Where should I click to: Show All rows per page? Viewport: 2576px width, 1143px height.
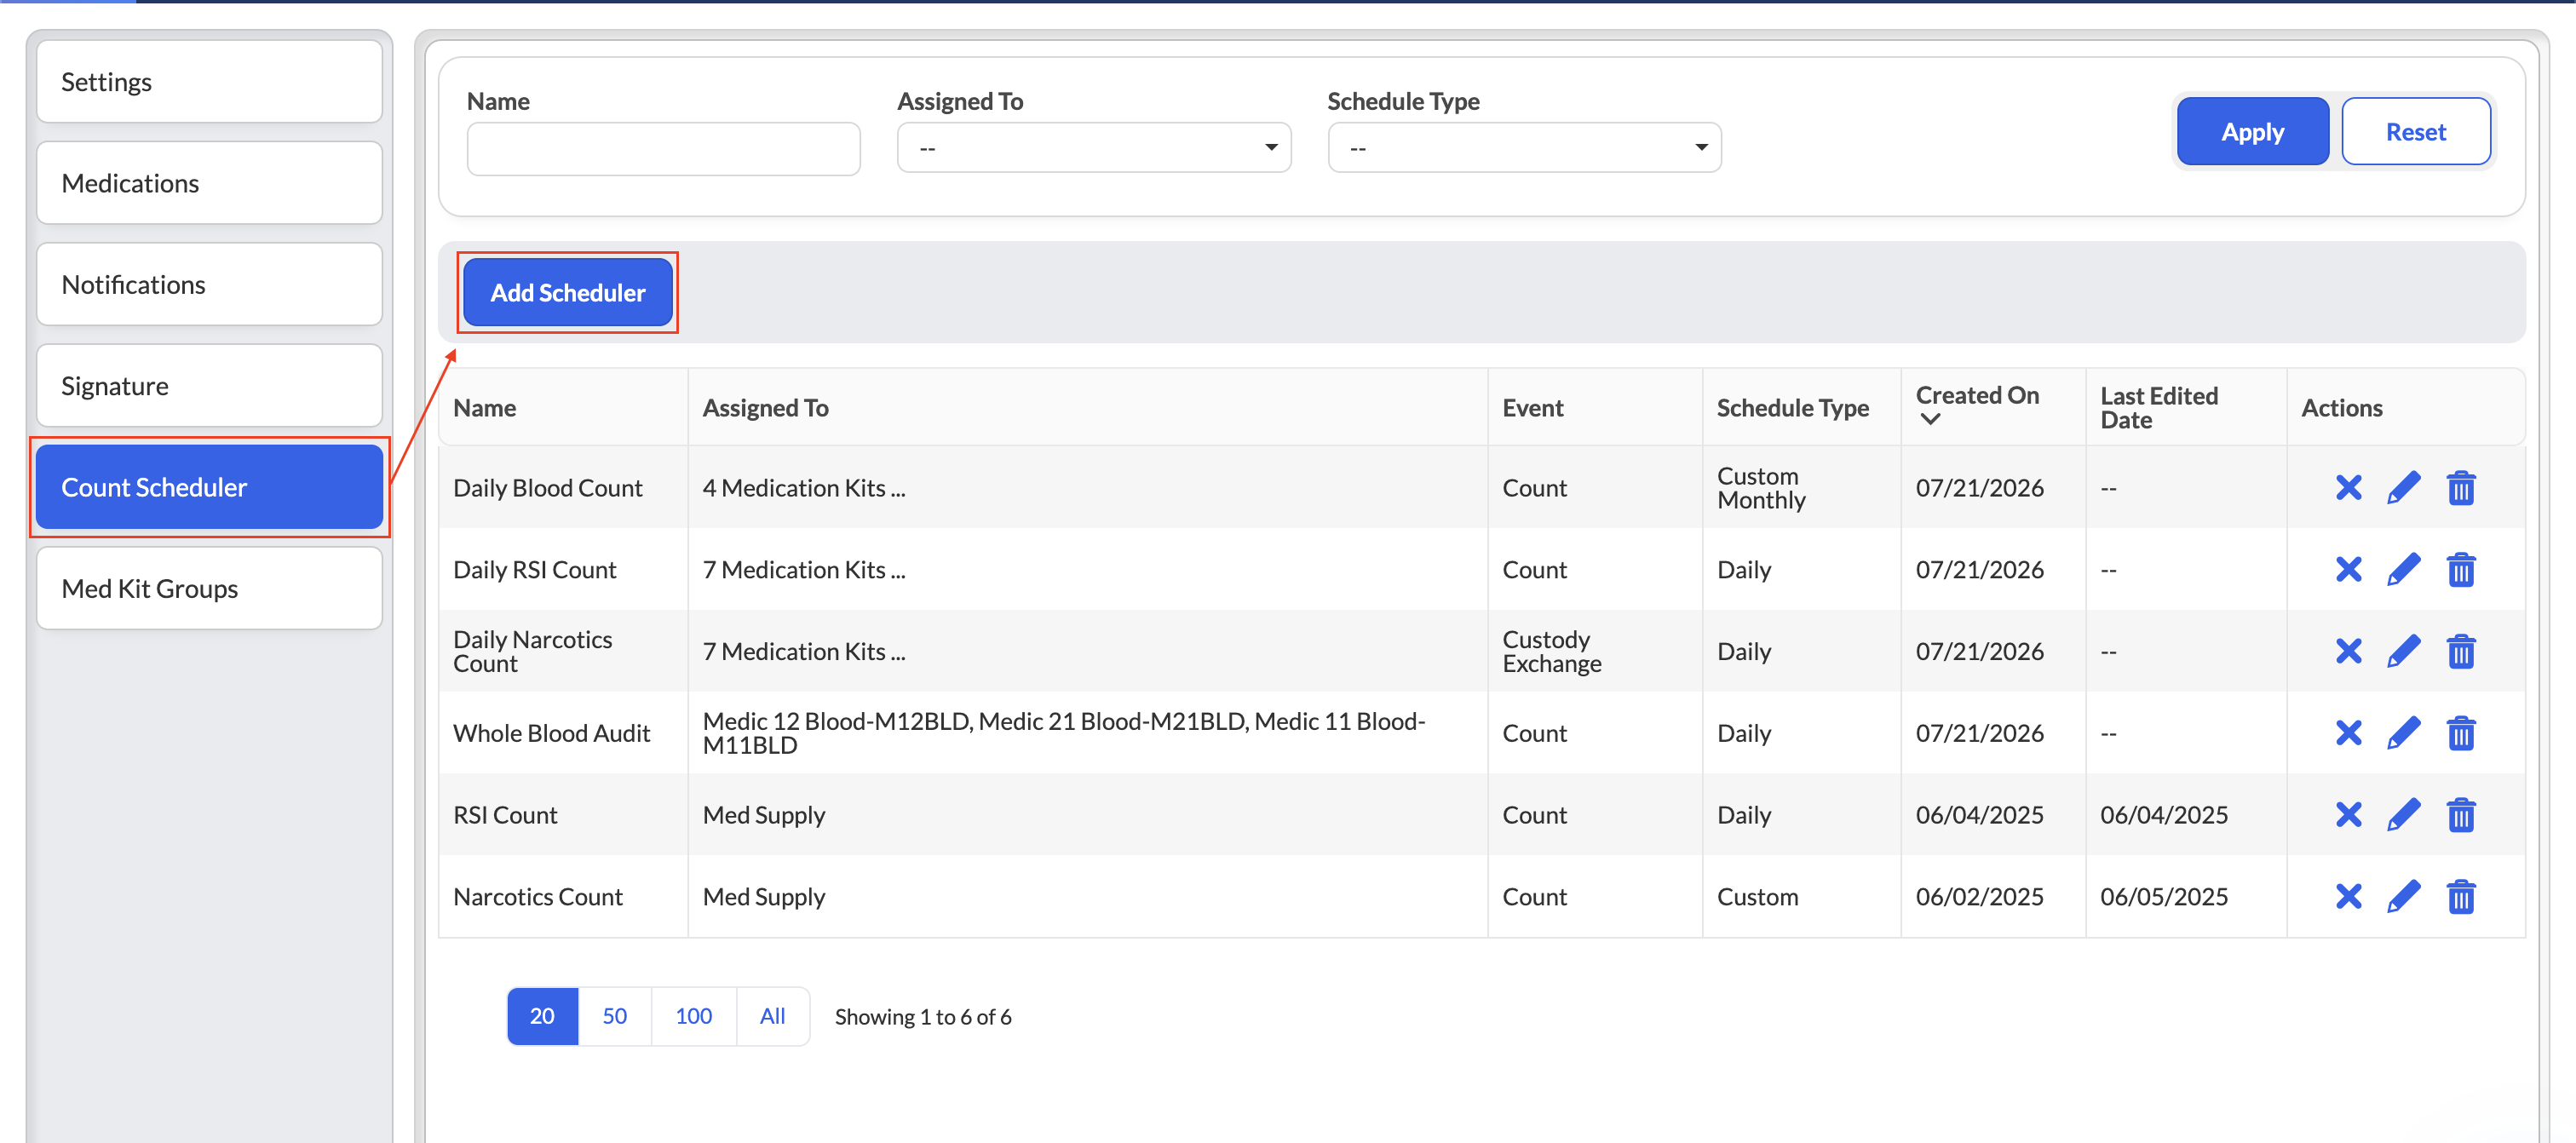pyautogui.click(x=772, y=1017)
